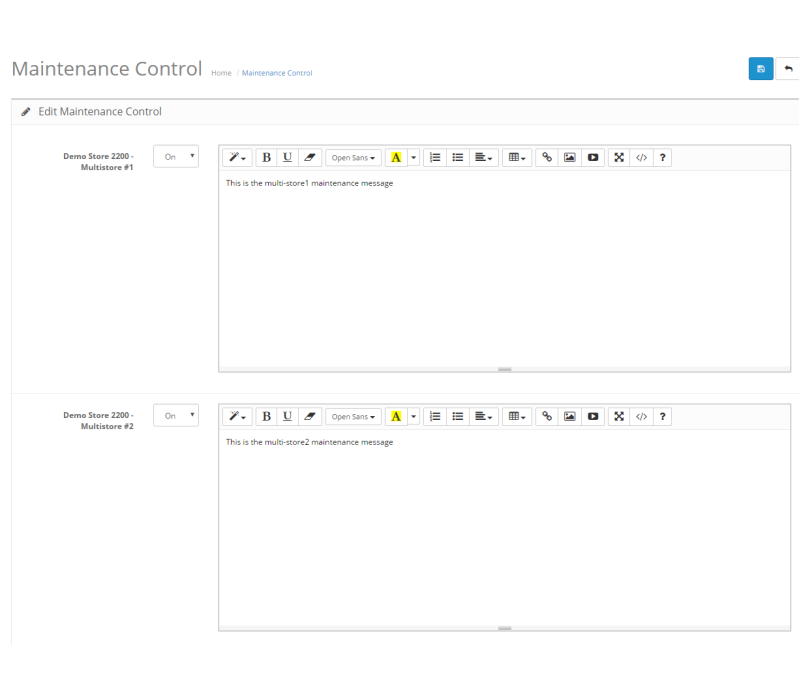The image size is (800, 700).
Task: Toggle fullscreen in Multistore #1 editor
Action: pos(619,158)
